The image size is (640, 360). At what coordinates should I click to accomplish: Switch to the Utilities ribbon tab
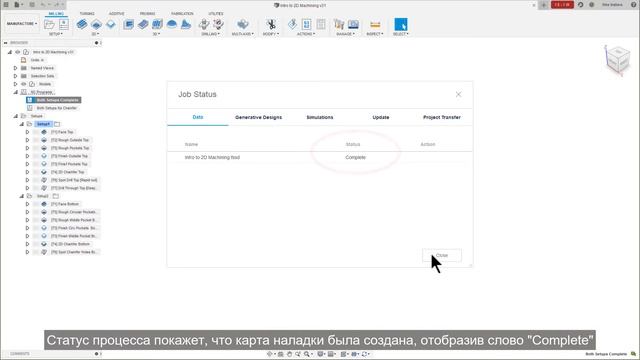pos(216,13)
